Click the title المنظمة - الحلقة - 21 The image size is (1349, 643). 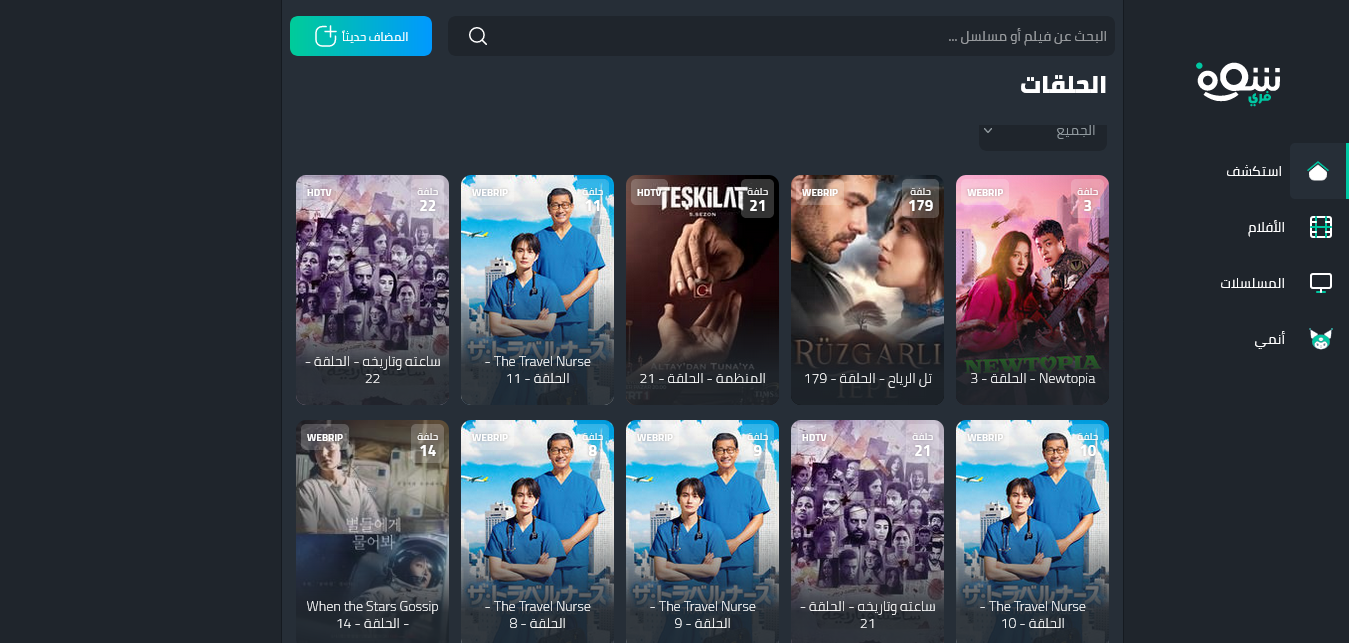click(x=703, y=379)
